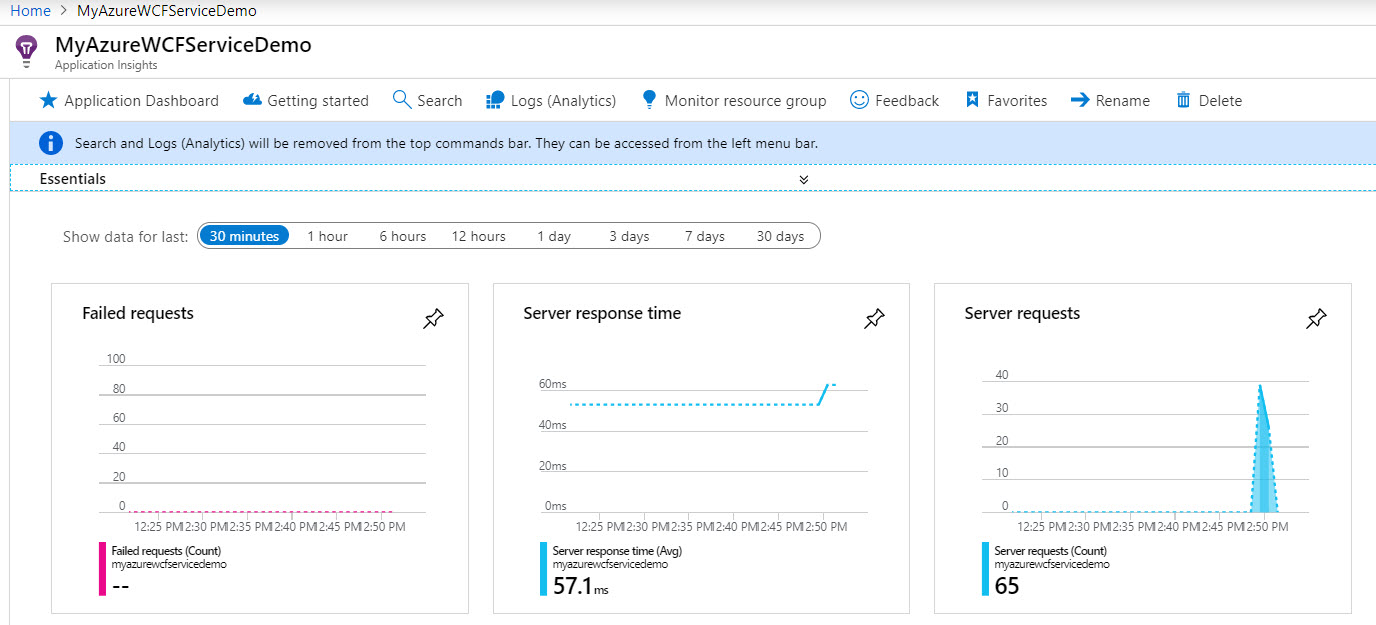Click the MyAzureWCFServiceDemo breadcrumb
The width and height of the screenshot is (1376, 625).
coord(167,10)
